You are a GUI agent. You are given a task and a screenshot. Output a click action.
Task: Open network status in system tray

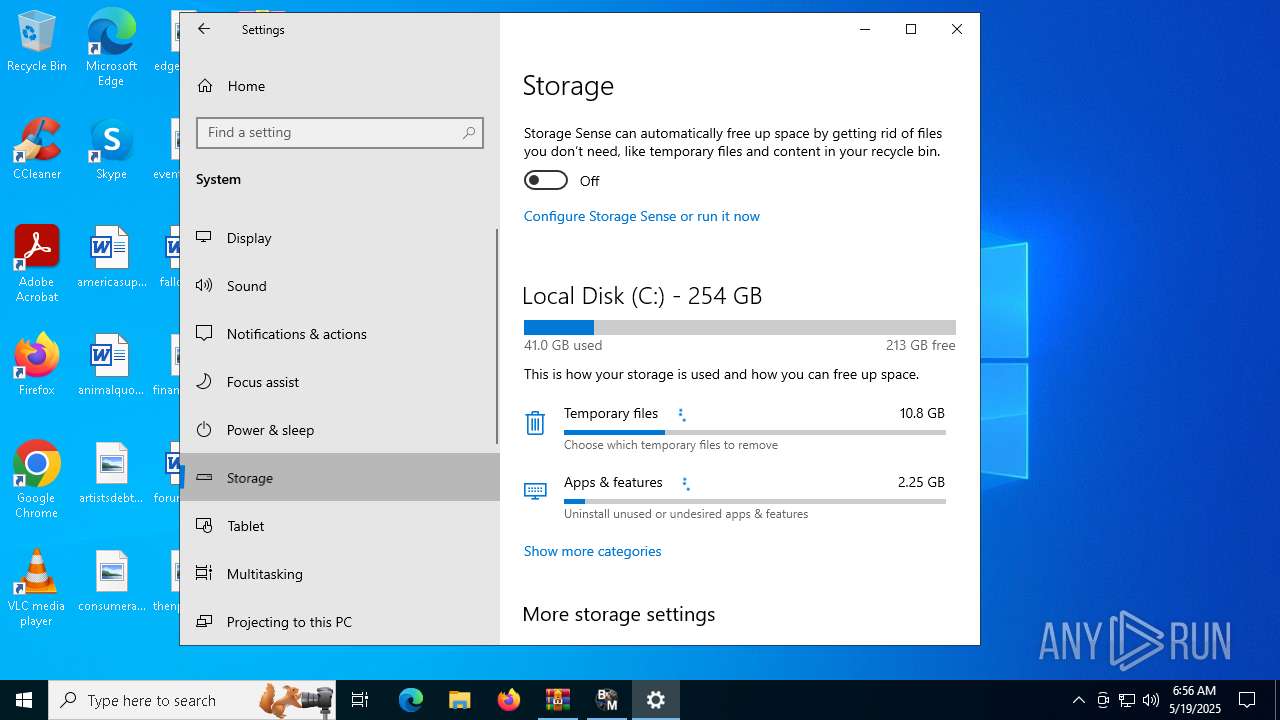(1127, 700)
